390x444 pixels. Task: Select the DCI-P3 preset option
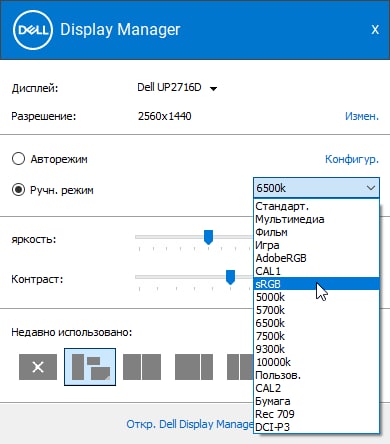click(316, 427)
